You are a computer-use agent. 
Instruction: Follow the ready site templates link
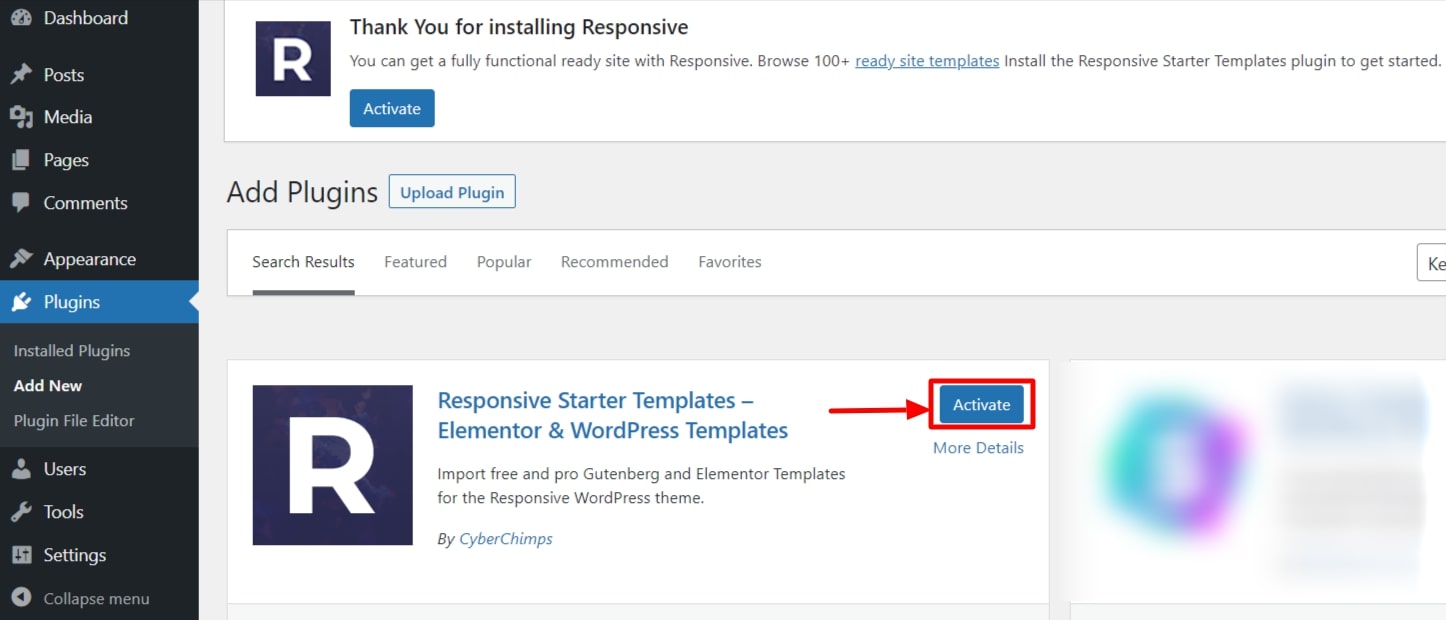point(927,61)
